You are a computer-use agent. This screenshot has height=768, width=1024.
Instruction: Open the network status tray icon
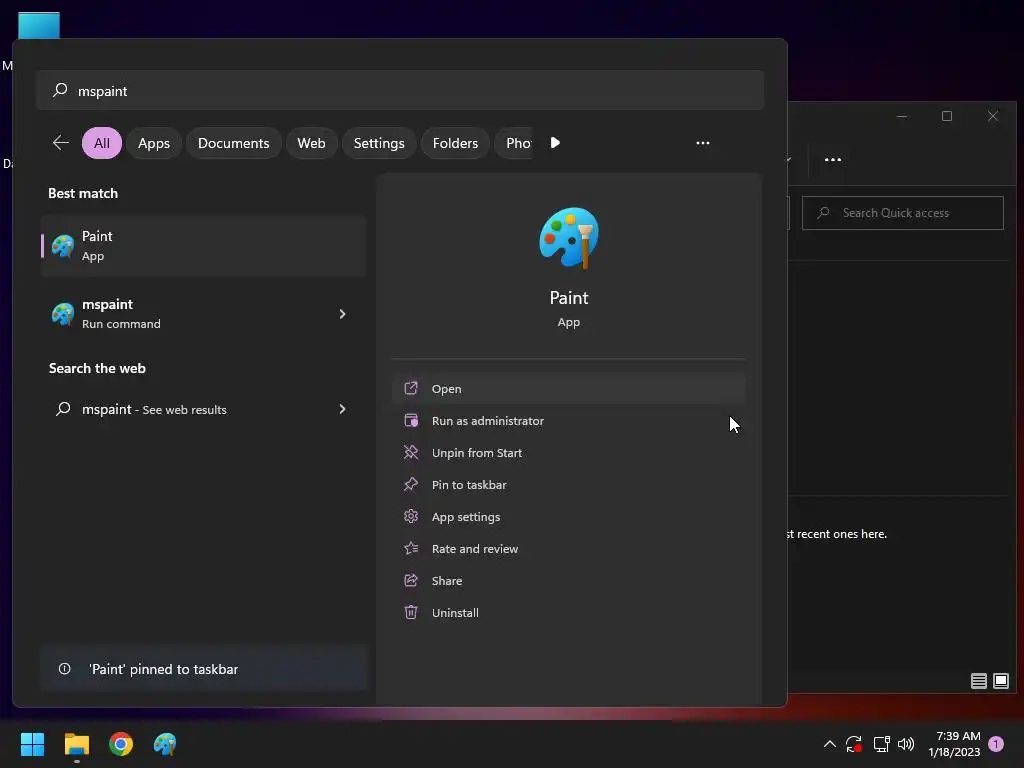[882, 744]
